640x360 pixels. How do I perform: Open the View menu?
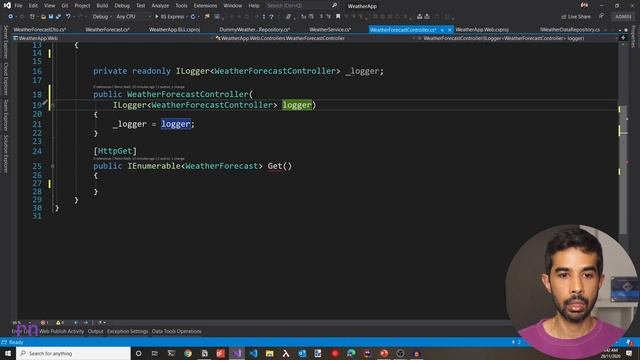point(49,6)
